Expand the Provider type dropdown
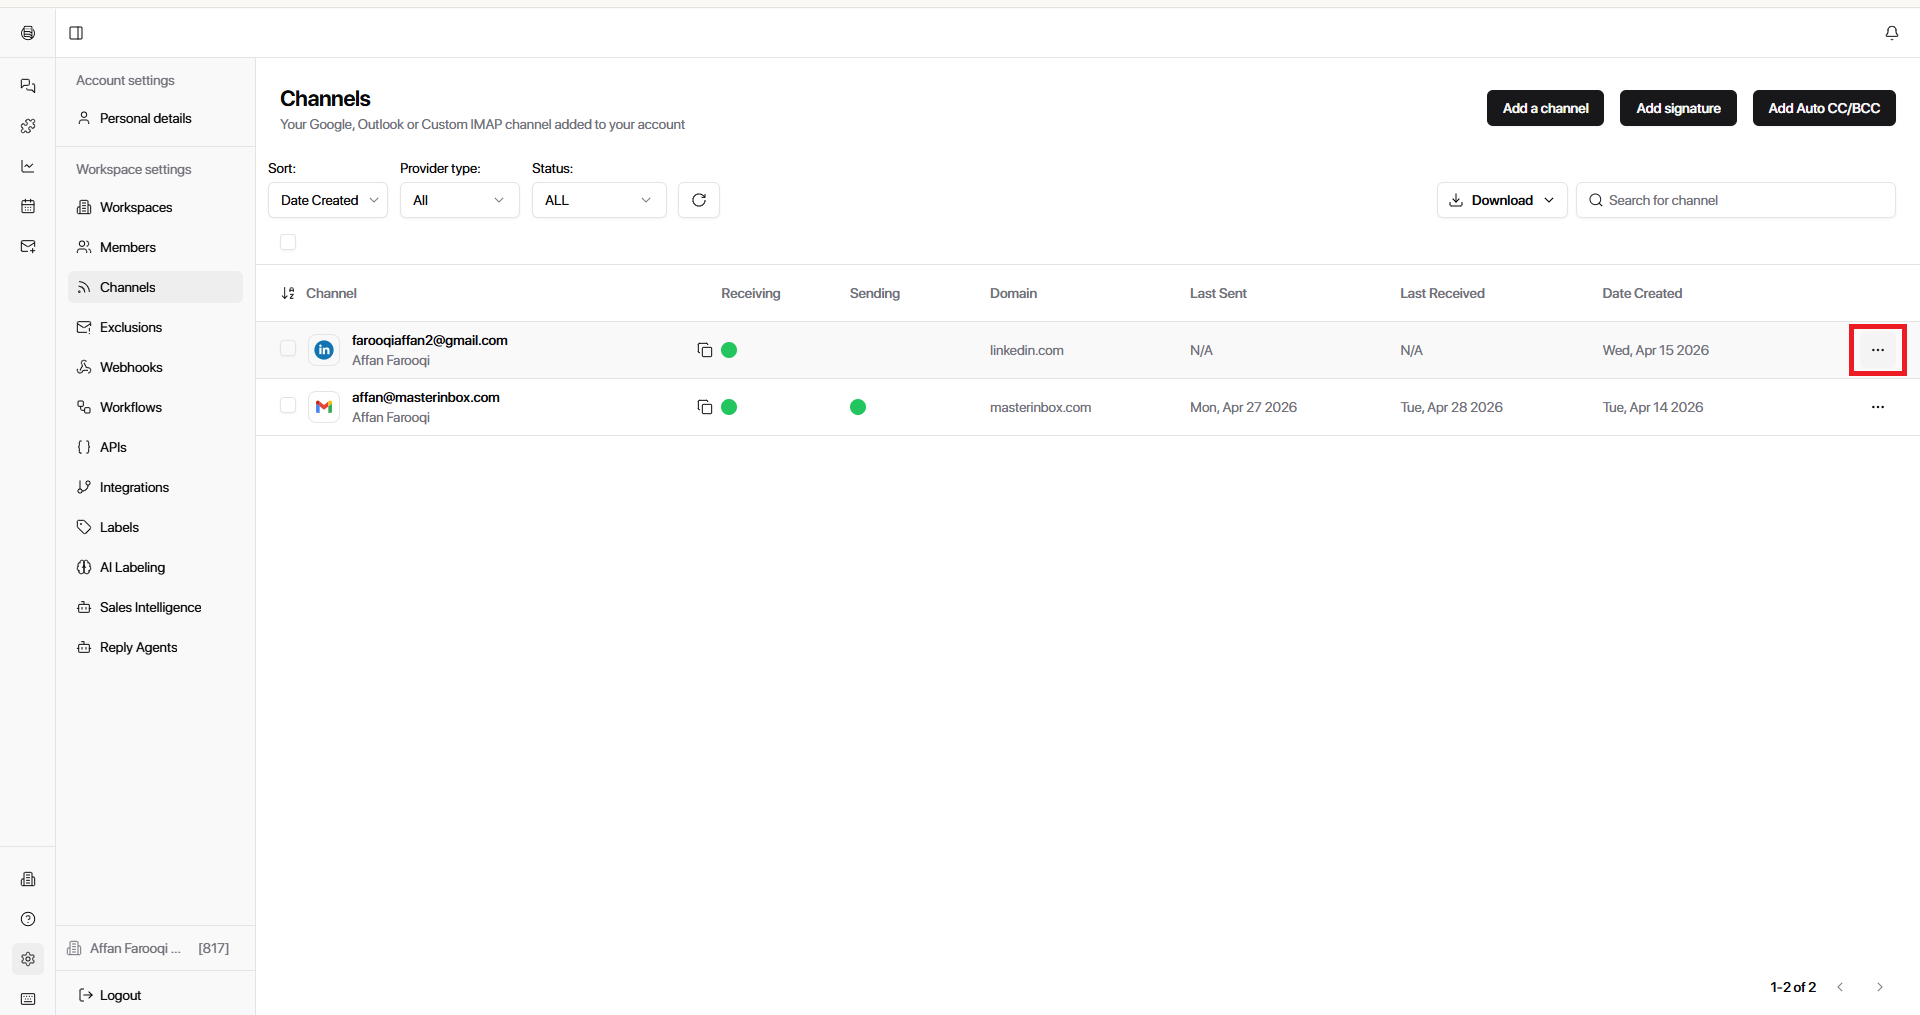The height and width of the screenshot is (1015, 1920). (x=459, y=200)
